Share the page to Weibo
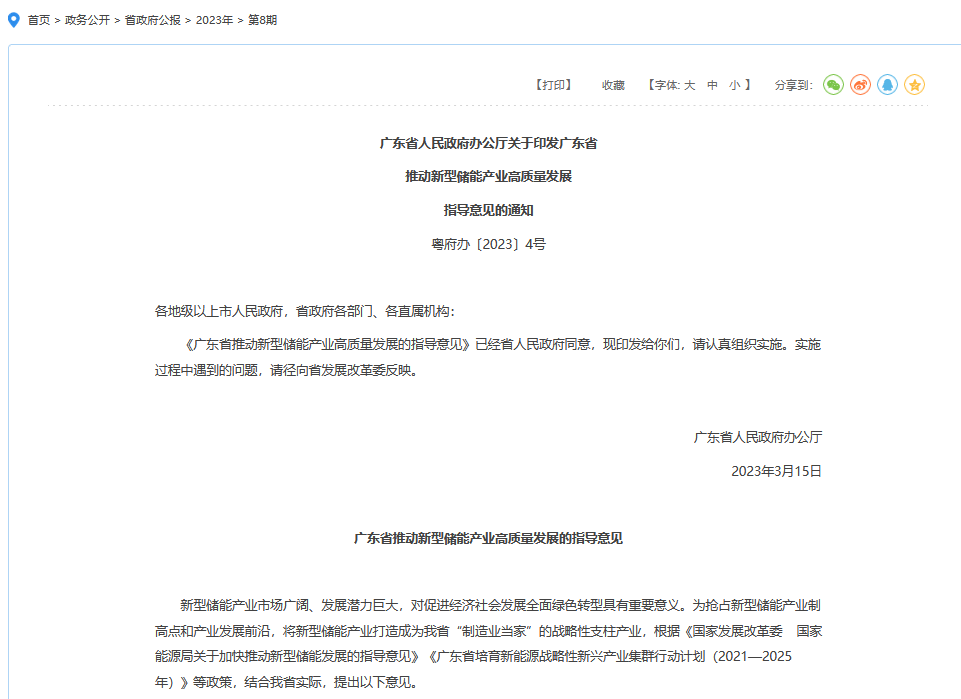Screen dimensions: 961x699 (860, 85)
